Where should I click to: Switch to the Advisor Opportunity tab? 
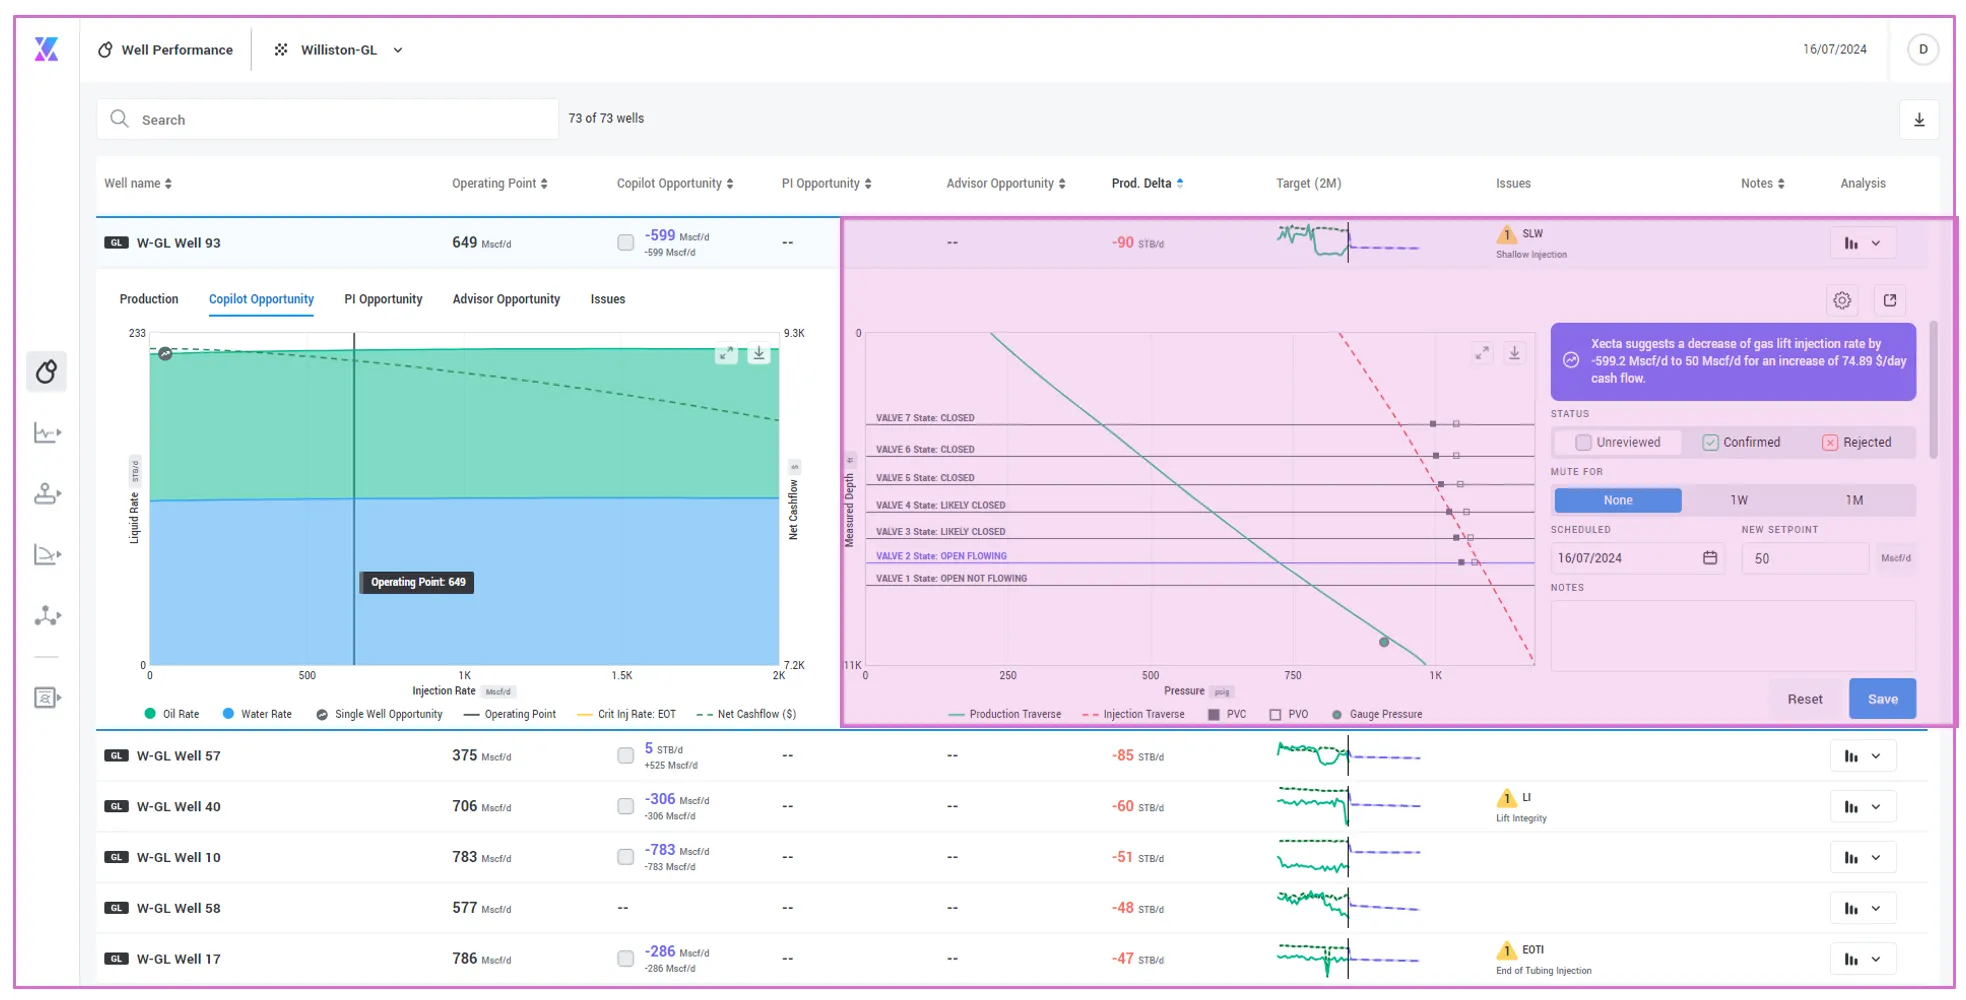click(x=506, y=299)
